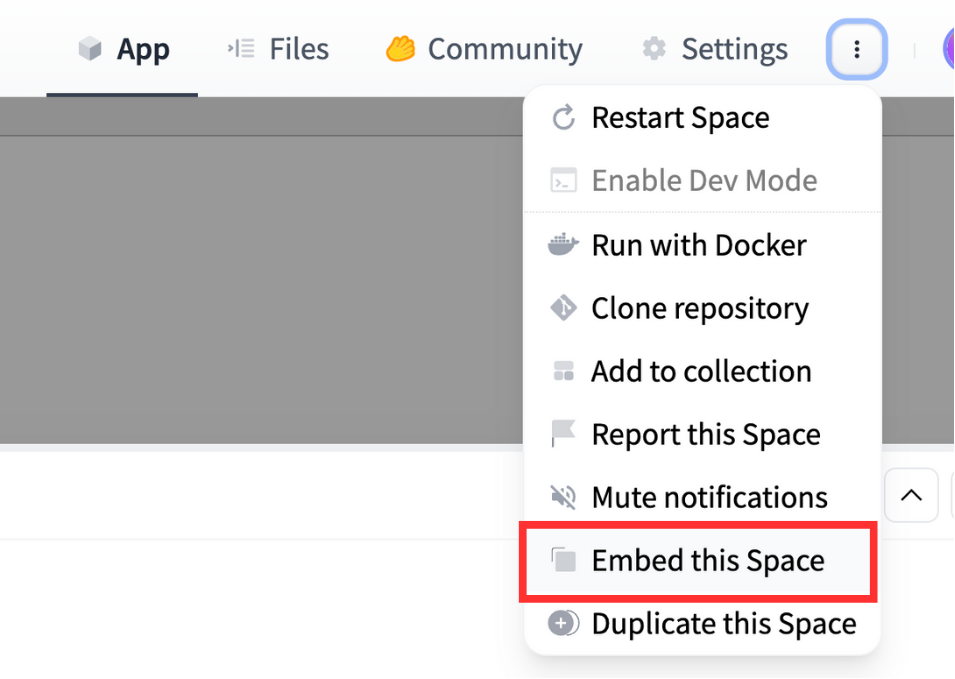Click the Embed this Space copy icon
The height and width of the screenshot is (679, 955).
click(x=563, y=560)
